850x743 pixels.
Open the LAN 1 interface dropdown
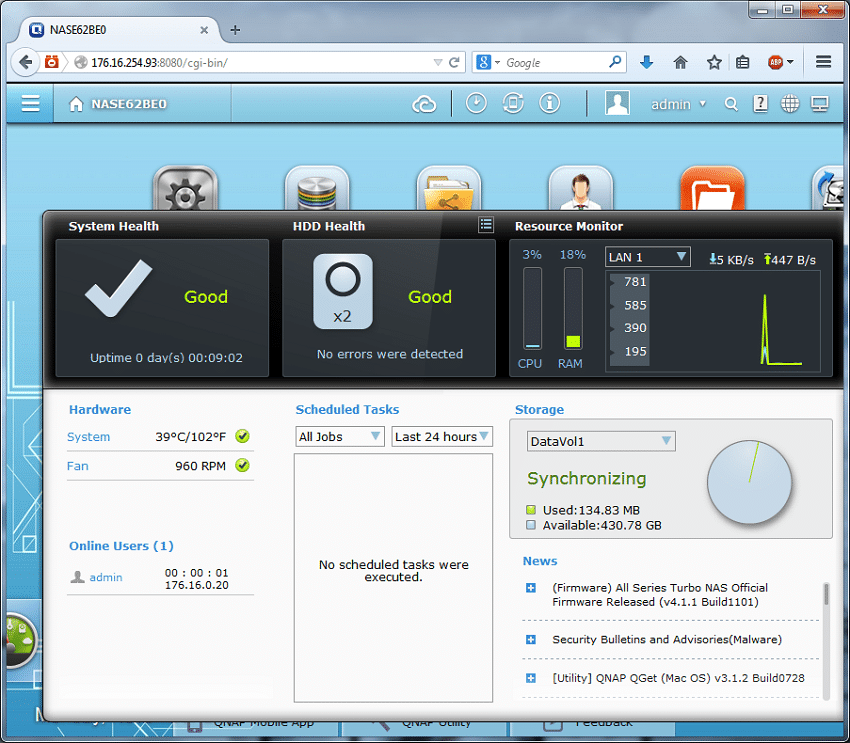[x=647, y=257]
